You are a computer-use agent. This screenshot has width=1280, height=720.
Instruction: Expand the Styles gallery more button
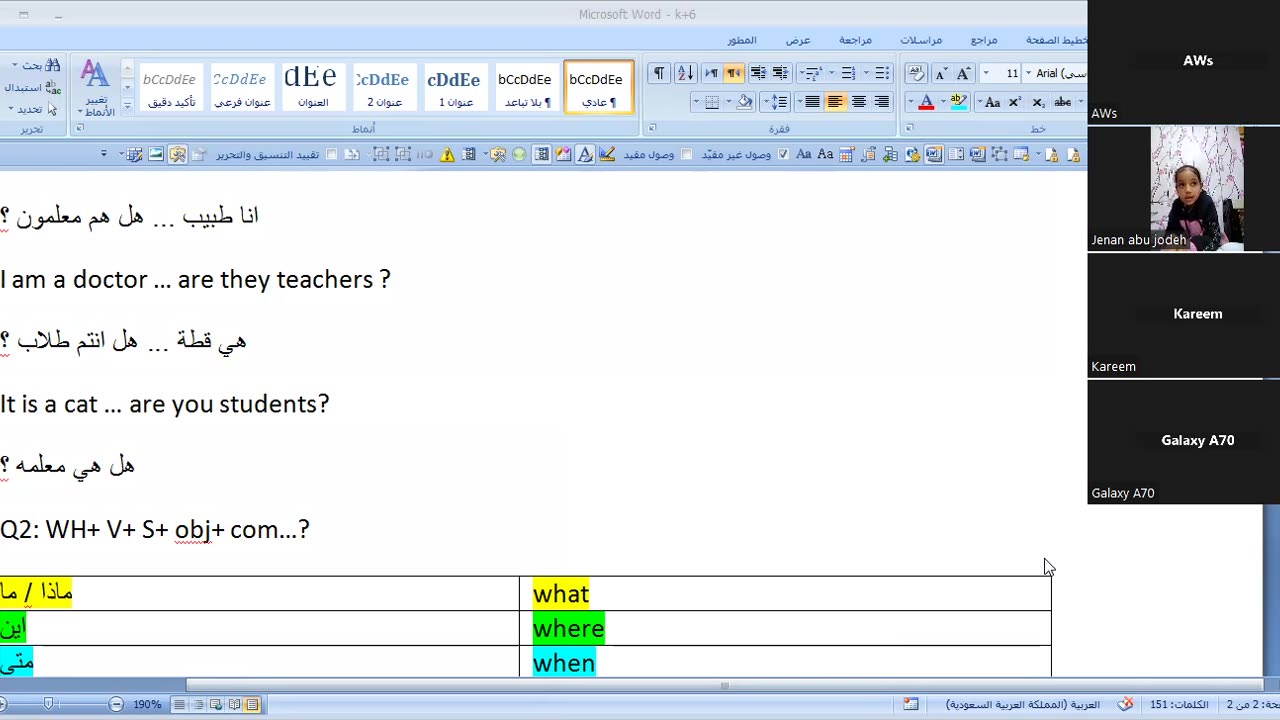(127, 106)
